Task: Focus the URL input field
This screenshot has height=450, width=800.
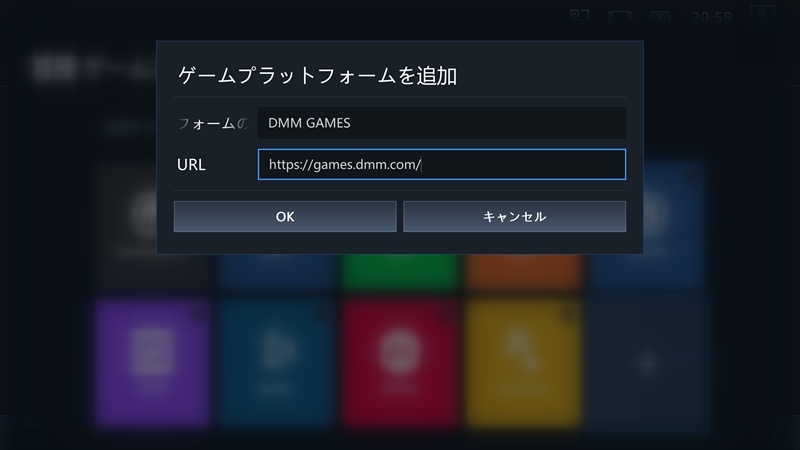Action: [442, 164]
